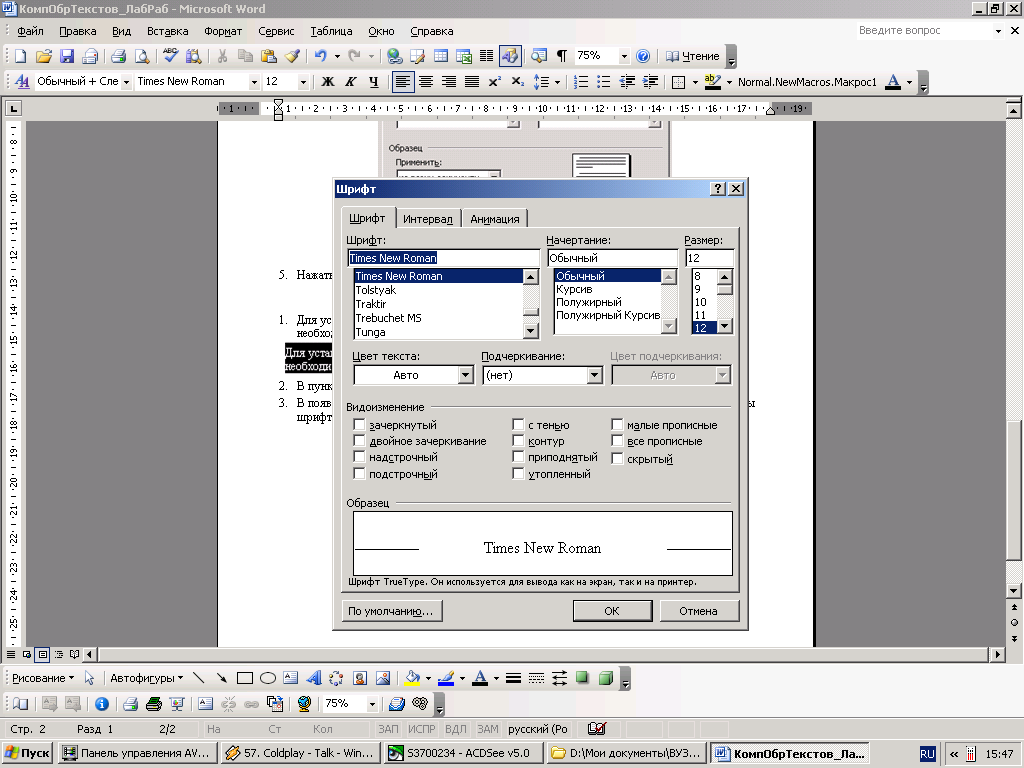Open the toolbar font size dropdown

pos(302,82)
